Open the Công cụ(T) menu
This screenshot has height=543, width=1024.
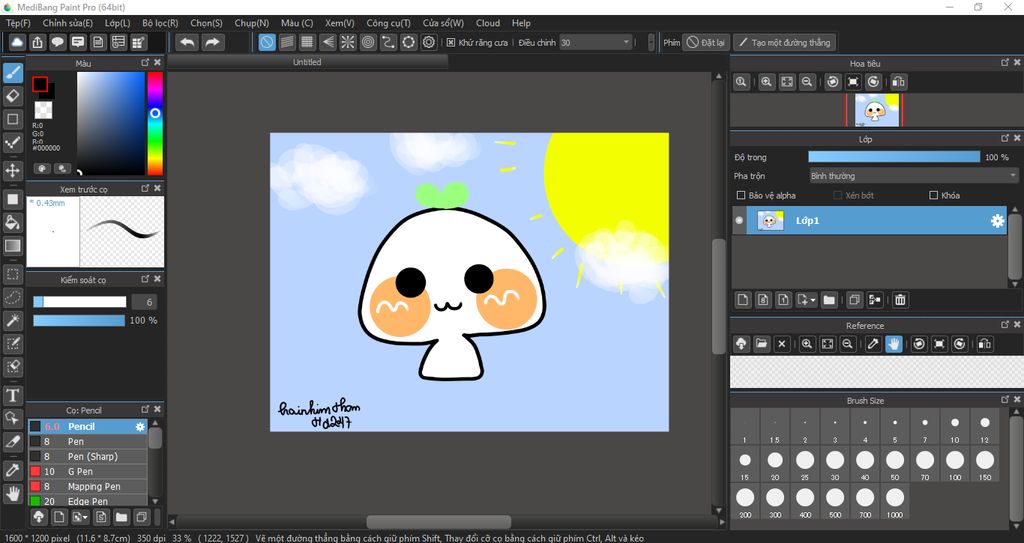click(388, 23)
